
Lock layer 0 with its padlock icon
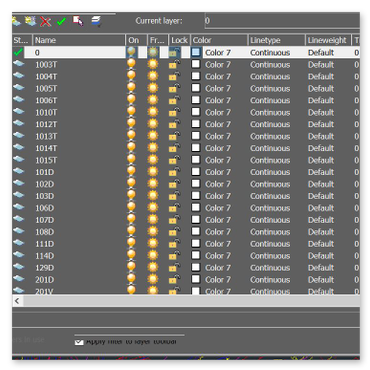pyautogui.click(x=174, y=52)
